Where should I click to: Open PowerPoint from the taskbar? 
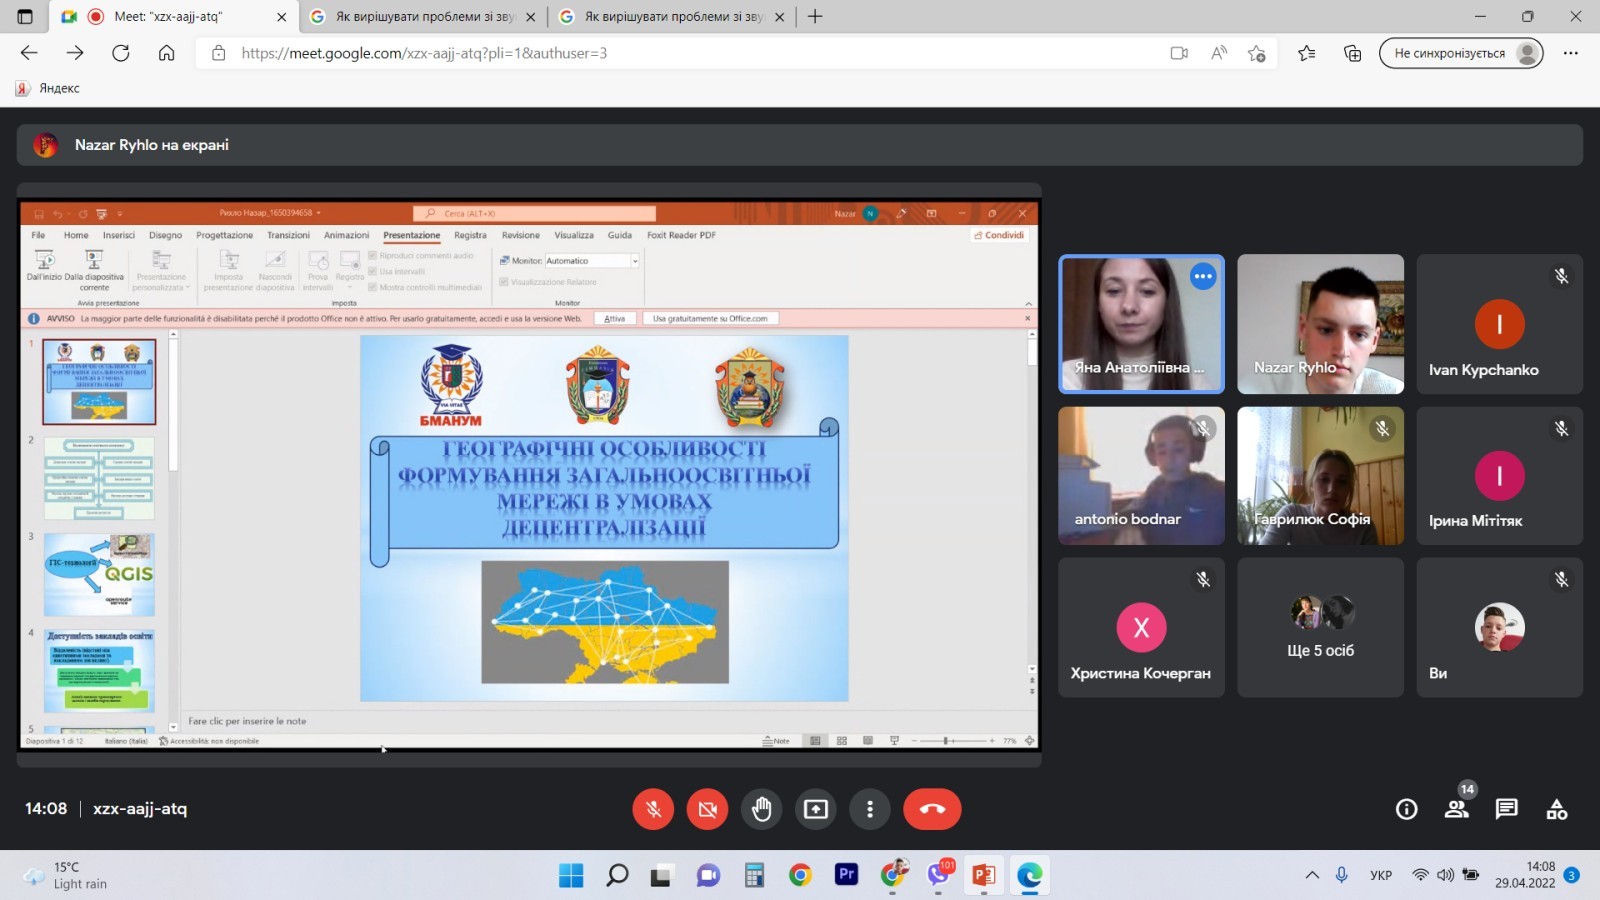(983, 876)
